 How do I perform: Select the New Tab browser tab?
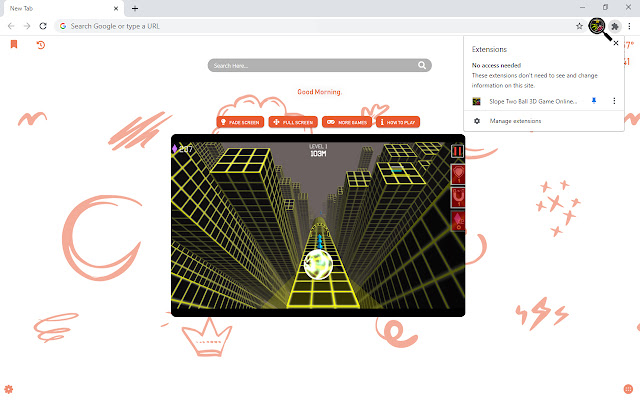click(60, 7)
